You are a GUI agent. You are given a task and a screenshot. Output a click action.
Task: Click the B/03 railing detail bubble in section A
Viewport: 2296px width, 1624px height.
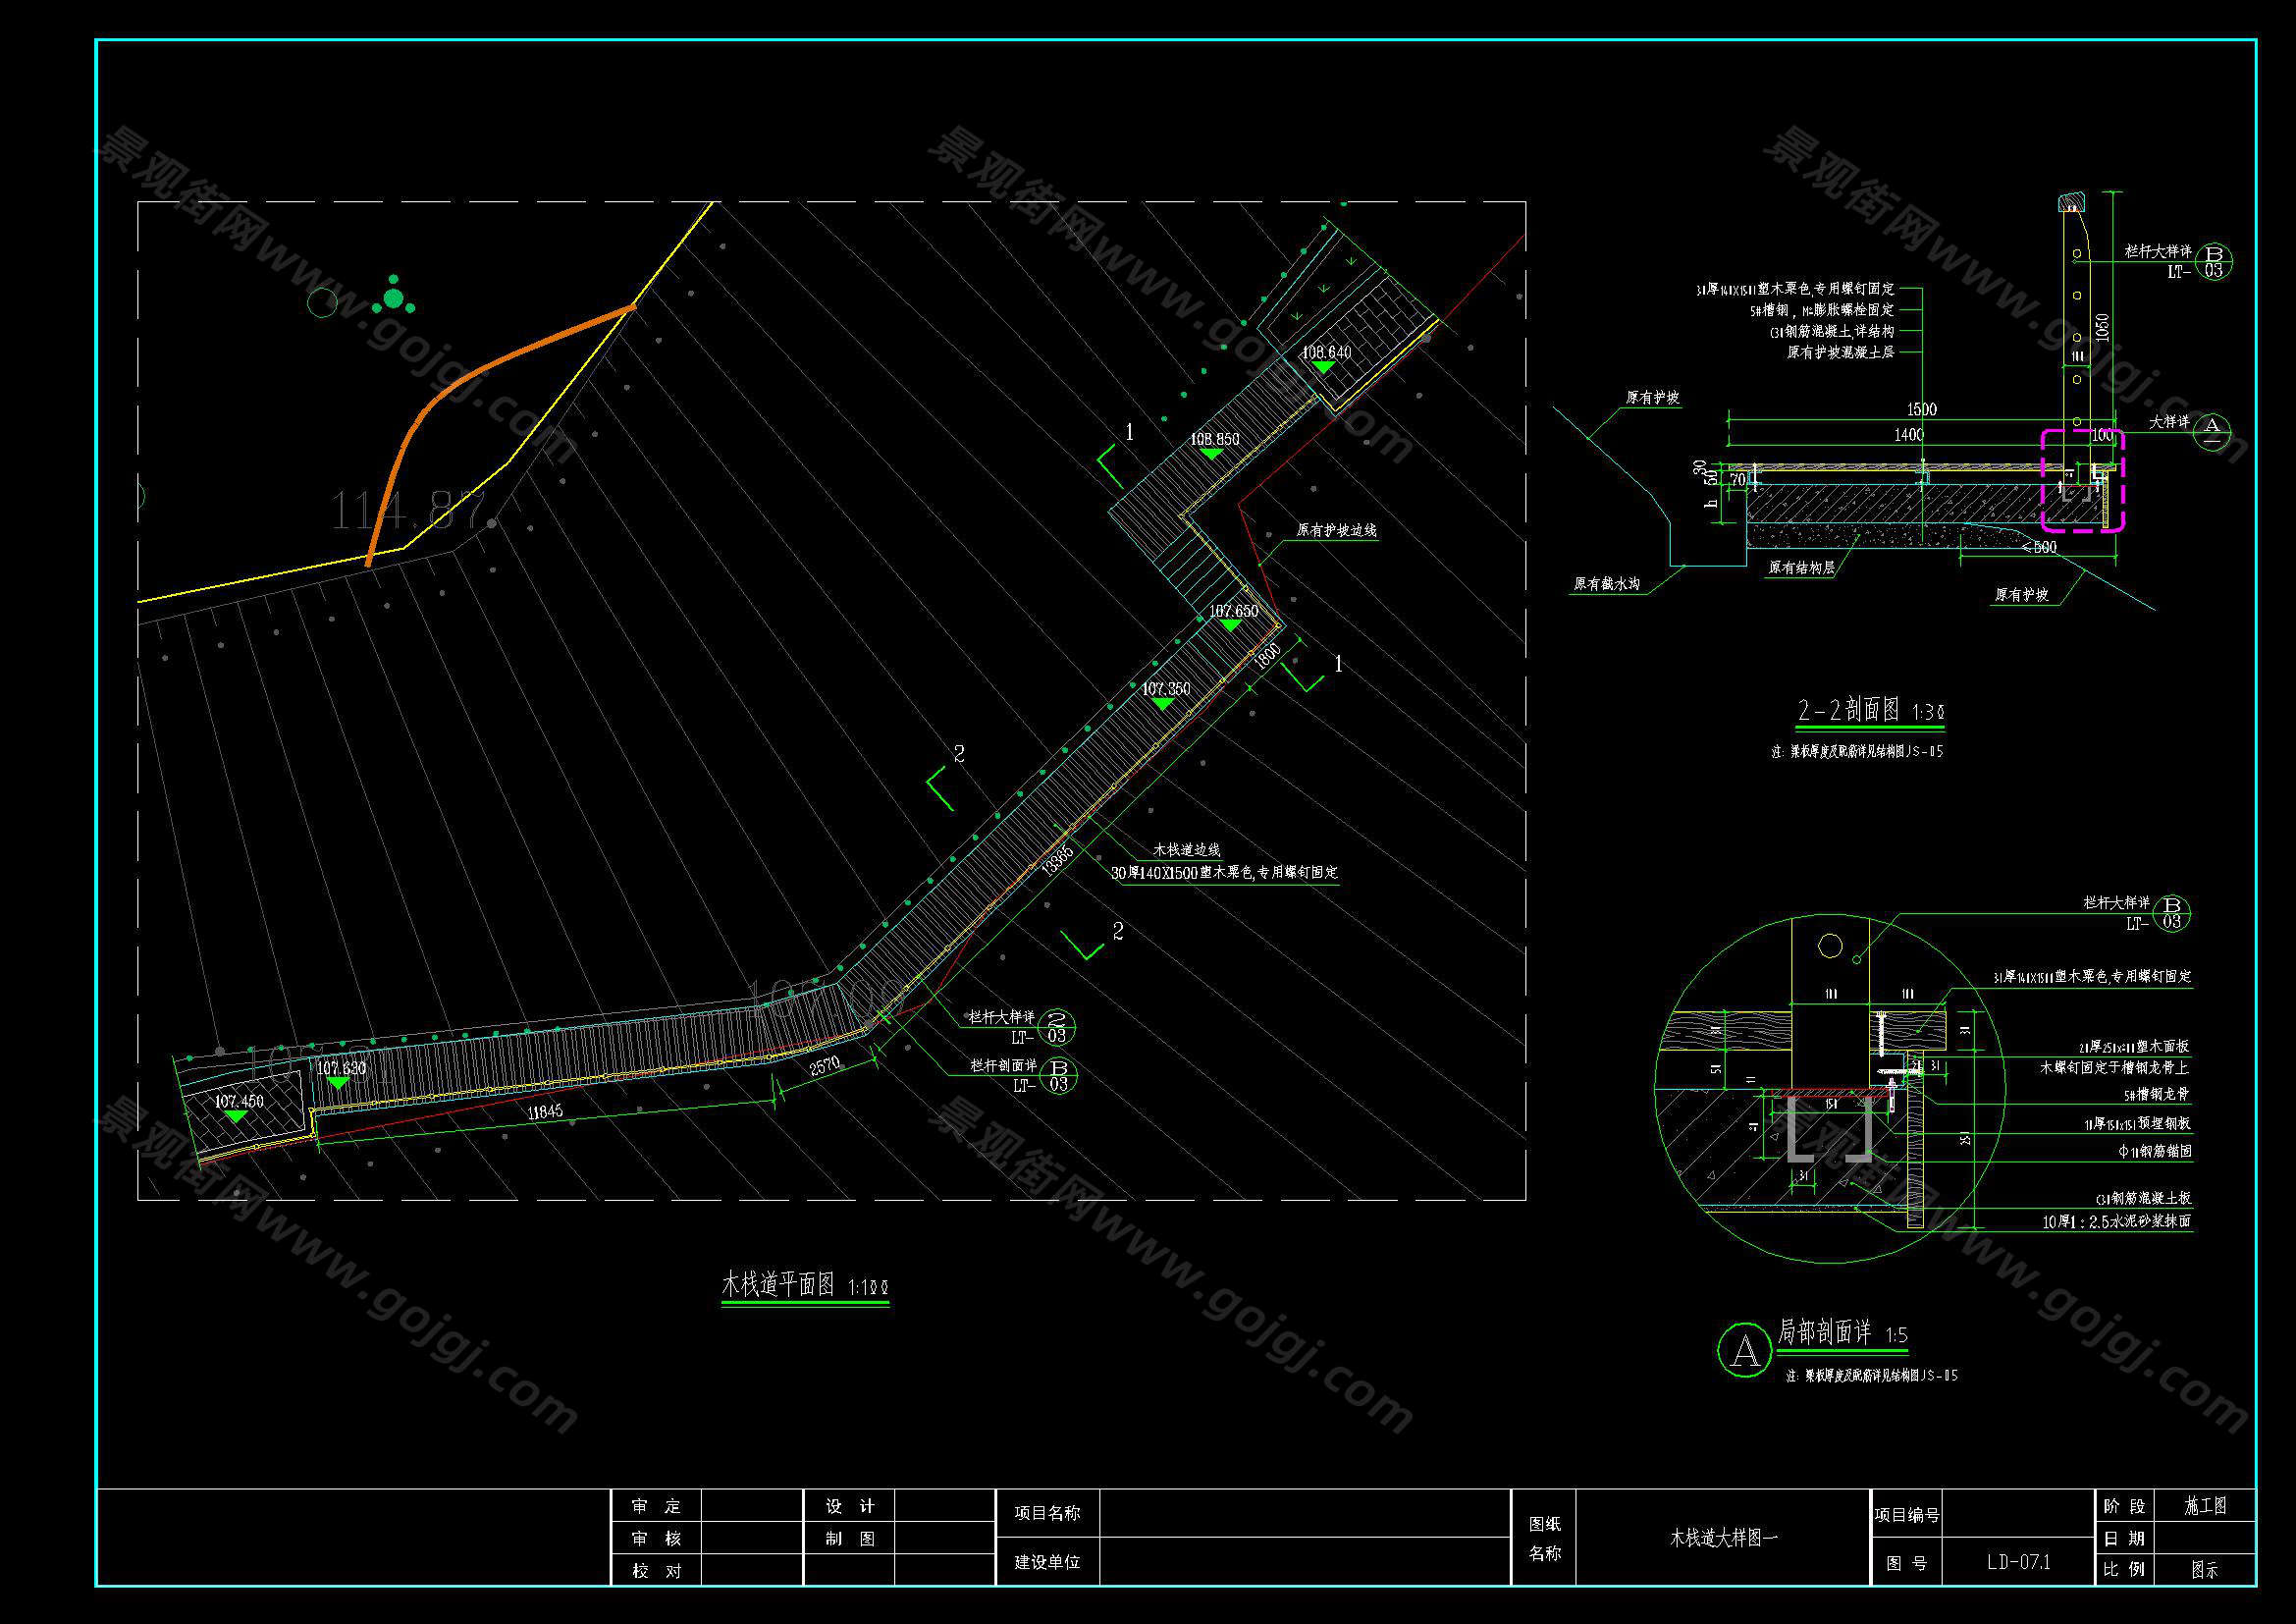2171,912
